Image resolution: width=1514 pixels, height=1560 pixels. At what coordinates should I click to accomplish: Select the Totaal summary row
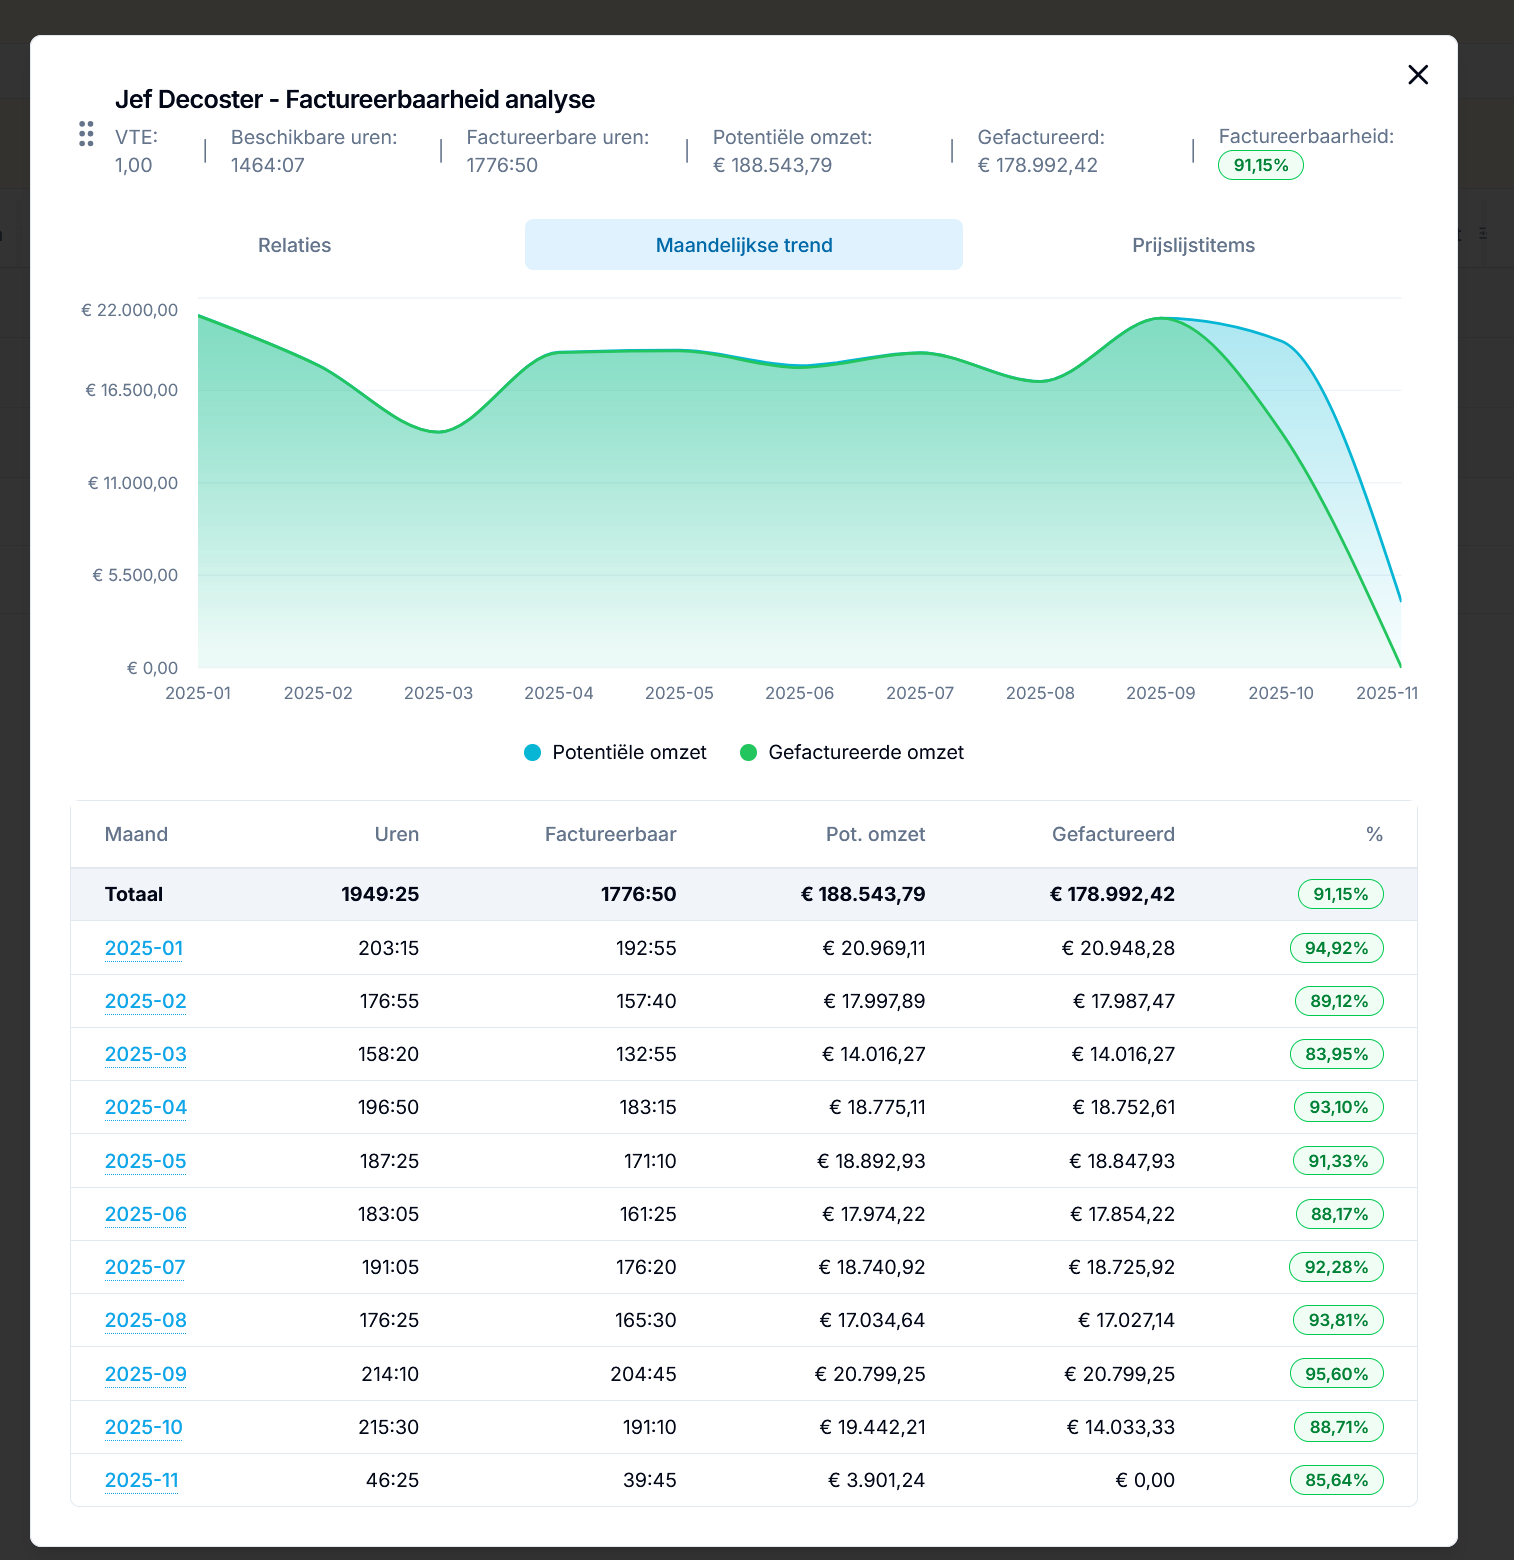(744, 894)
